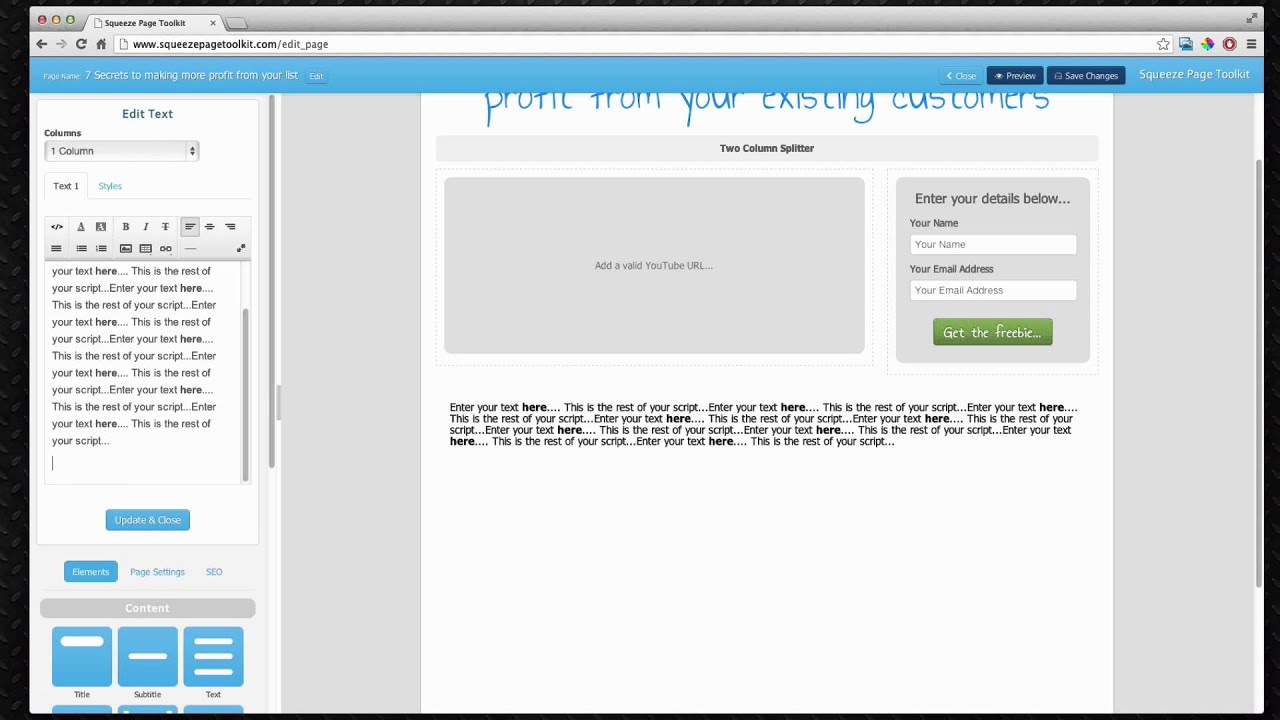
Task: Open the HTML source code view icon
Action: point(57,227)
